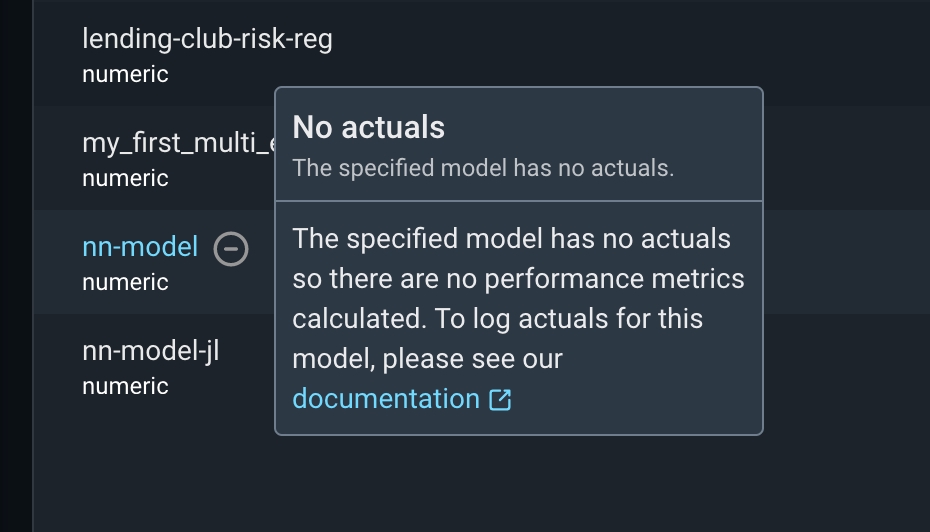Click the divider line inside the tooltip
The height and width of the screenshot is (532, 930).
click(x=518, y=201)
